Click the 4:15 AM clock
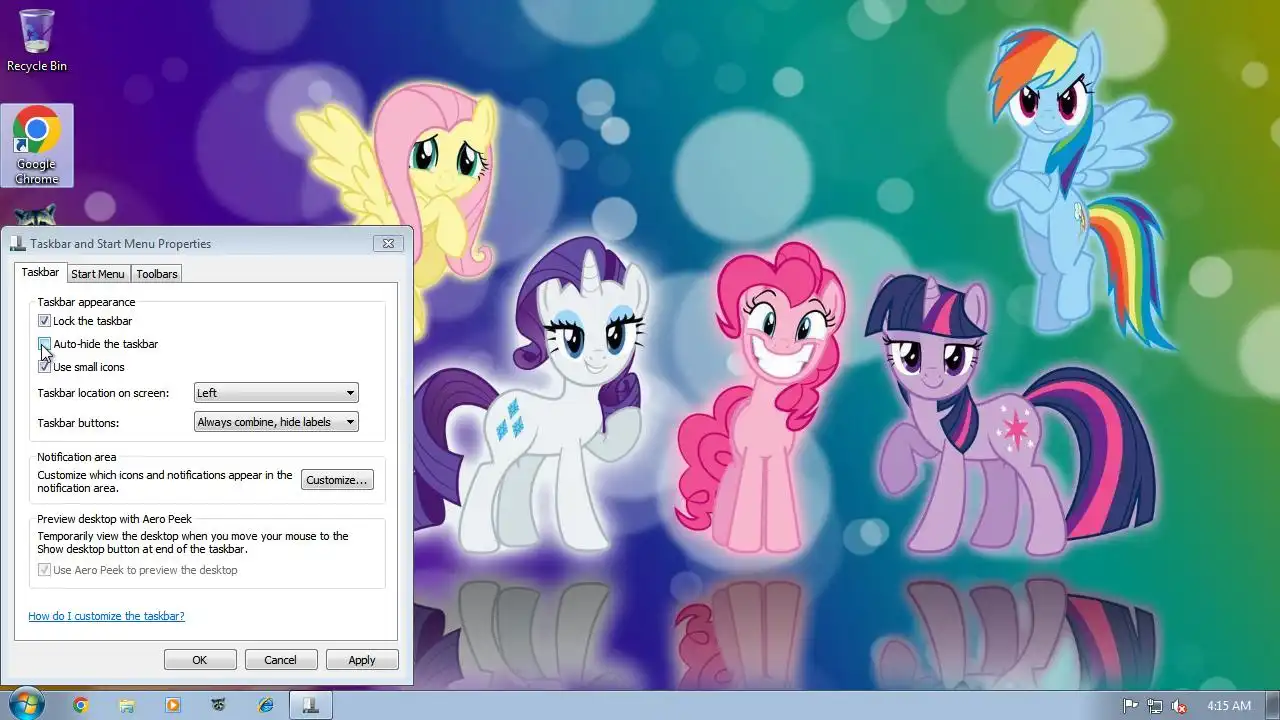The height and width of the screenshot is (720, 1280). click(x=1229, y=706)
